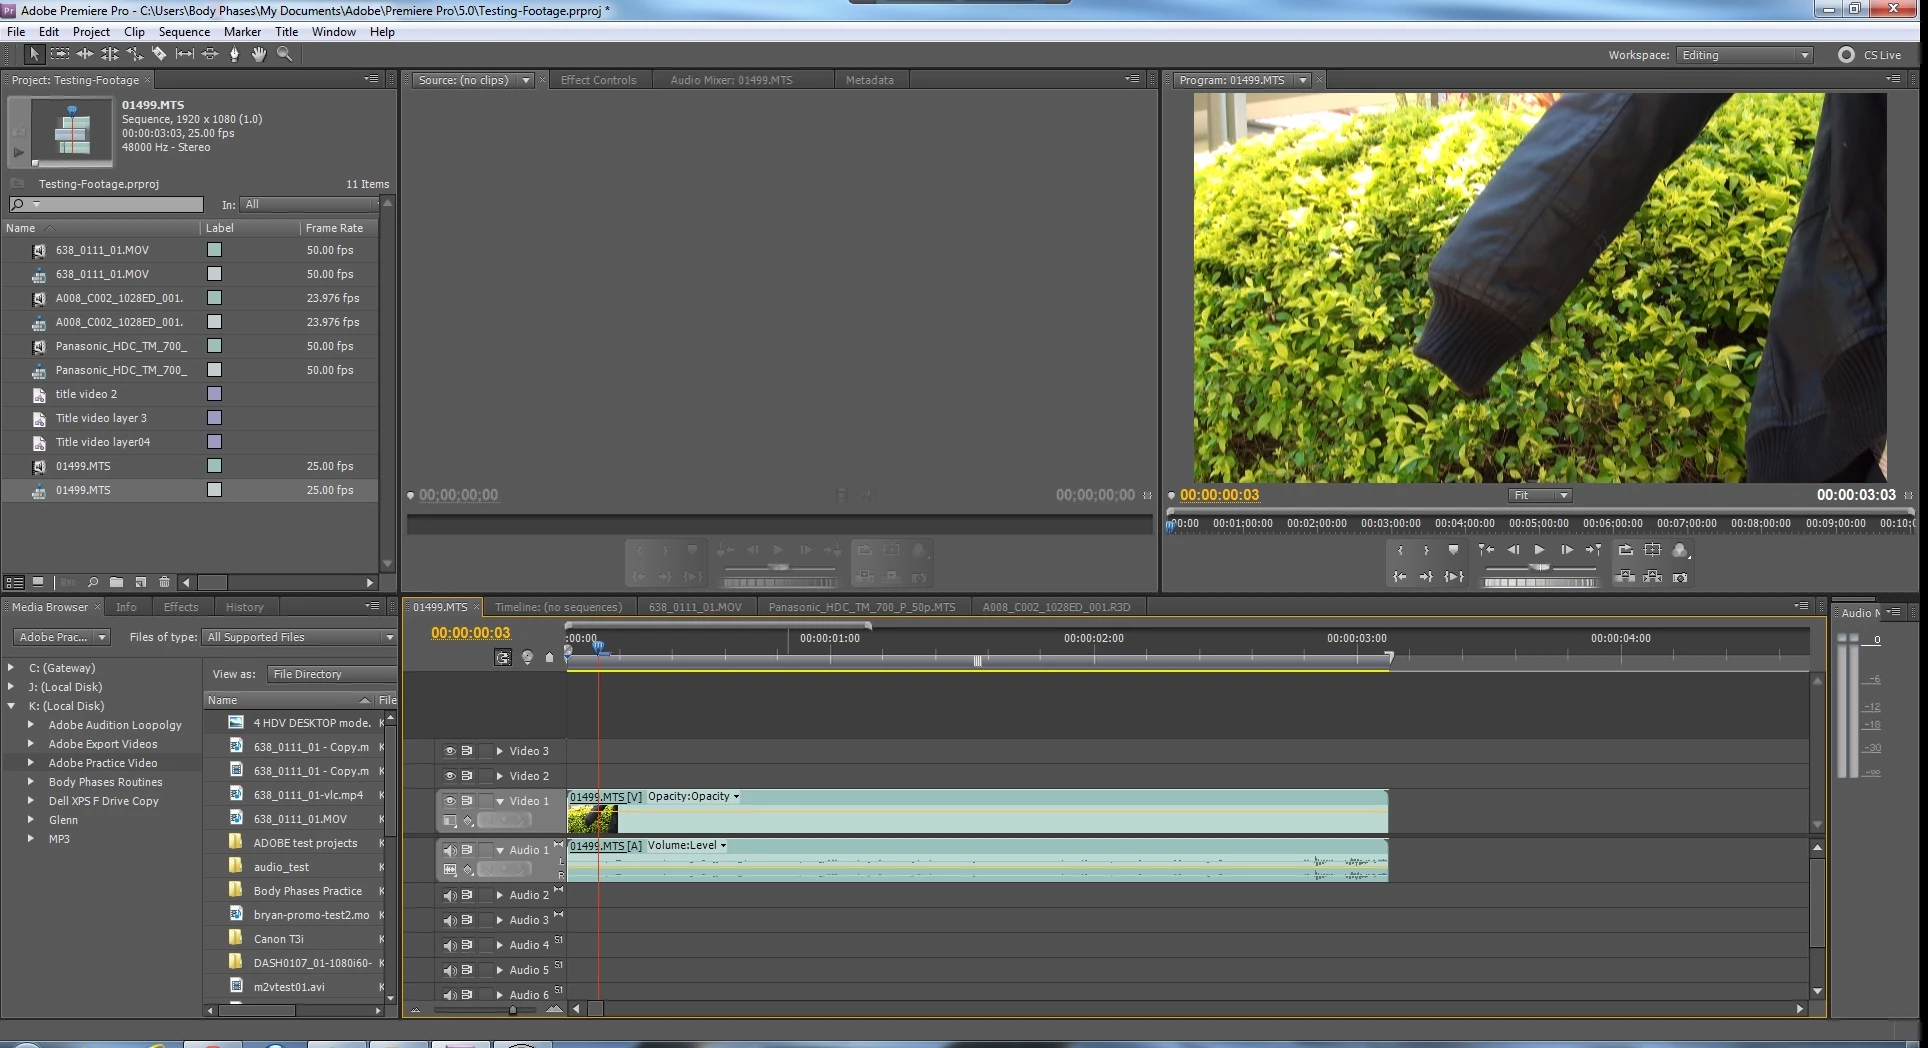Viewport: 1928px width, 1048px height.
Task: Switch to the Effect Controls tab
Action: coord(598,80)
